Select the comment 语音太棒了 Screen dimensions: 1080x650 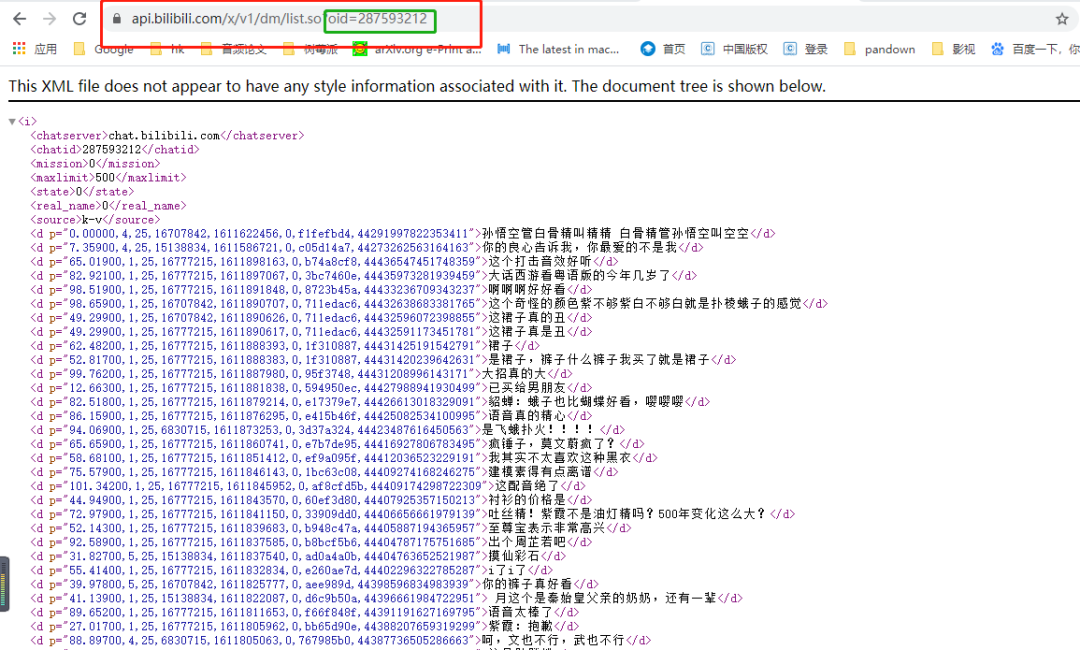(x=520, y=612)
